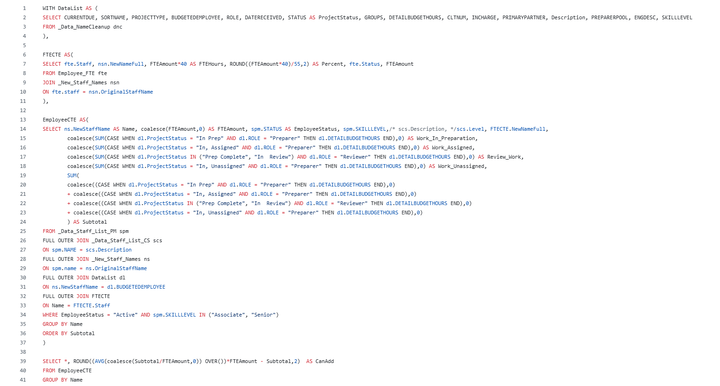720x386 pixels.
Task: Select dl.BUDGETEDEMPLOYEE on line 31
Action: pyautogui.click(x=136, y=287)
